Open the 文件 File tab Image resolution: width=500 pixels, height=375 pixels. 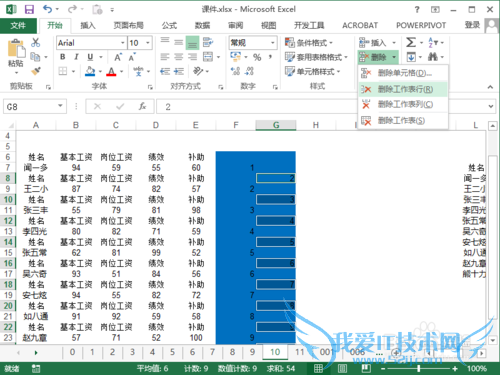pyautogui.click(x=18, y=25)
